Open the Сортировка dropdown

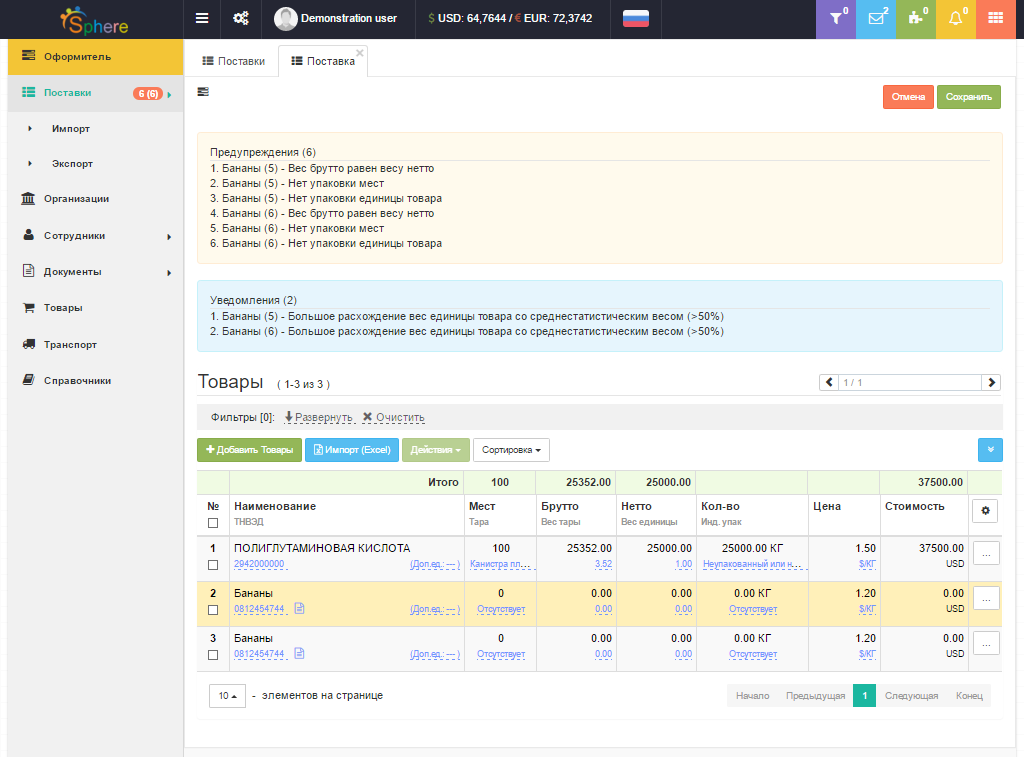(x=511, y=450)
